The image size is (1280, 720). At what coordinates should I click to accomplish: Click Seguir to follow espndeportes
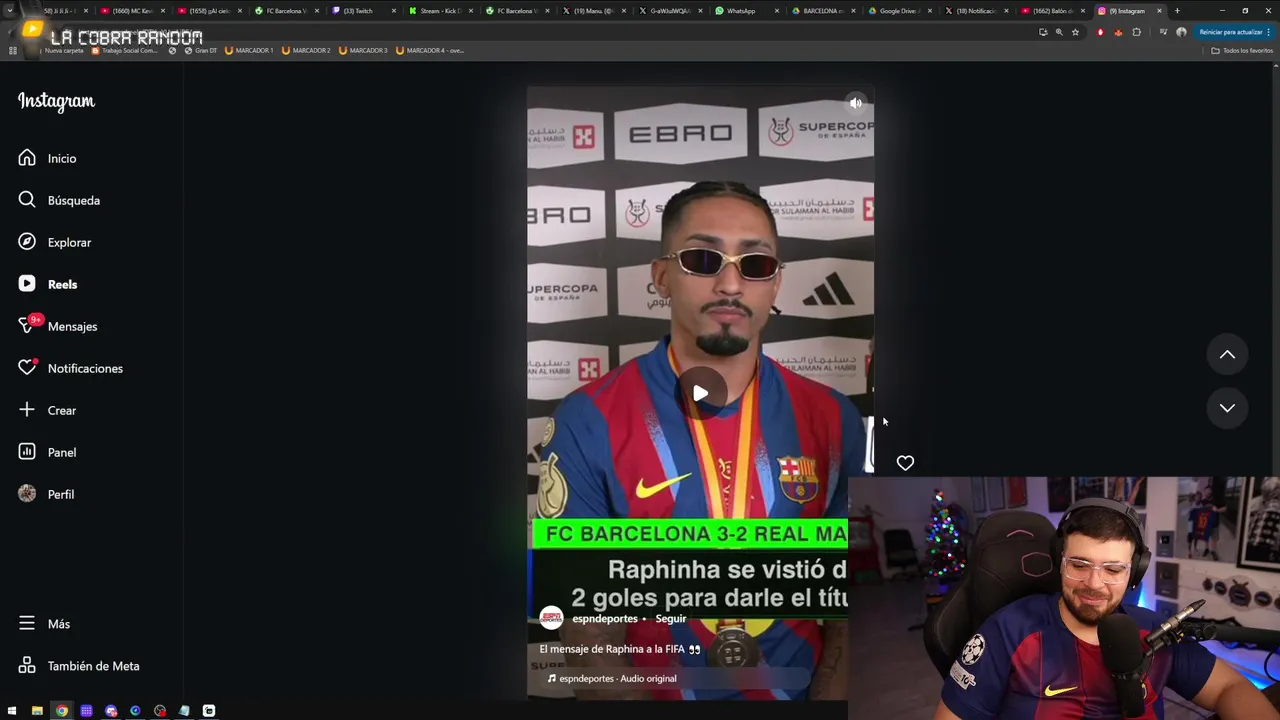[x=670, y=619]
